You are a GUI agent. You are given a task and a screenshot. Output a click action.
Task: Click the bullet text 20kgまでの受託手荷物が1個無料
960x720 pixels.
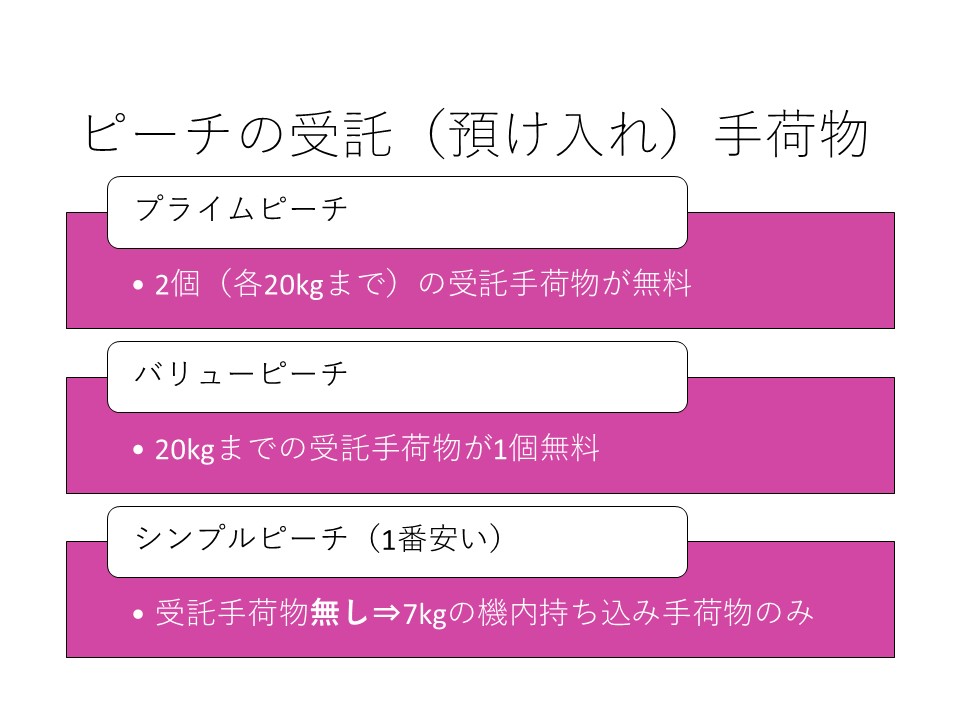point(377,448)
